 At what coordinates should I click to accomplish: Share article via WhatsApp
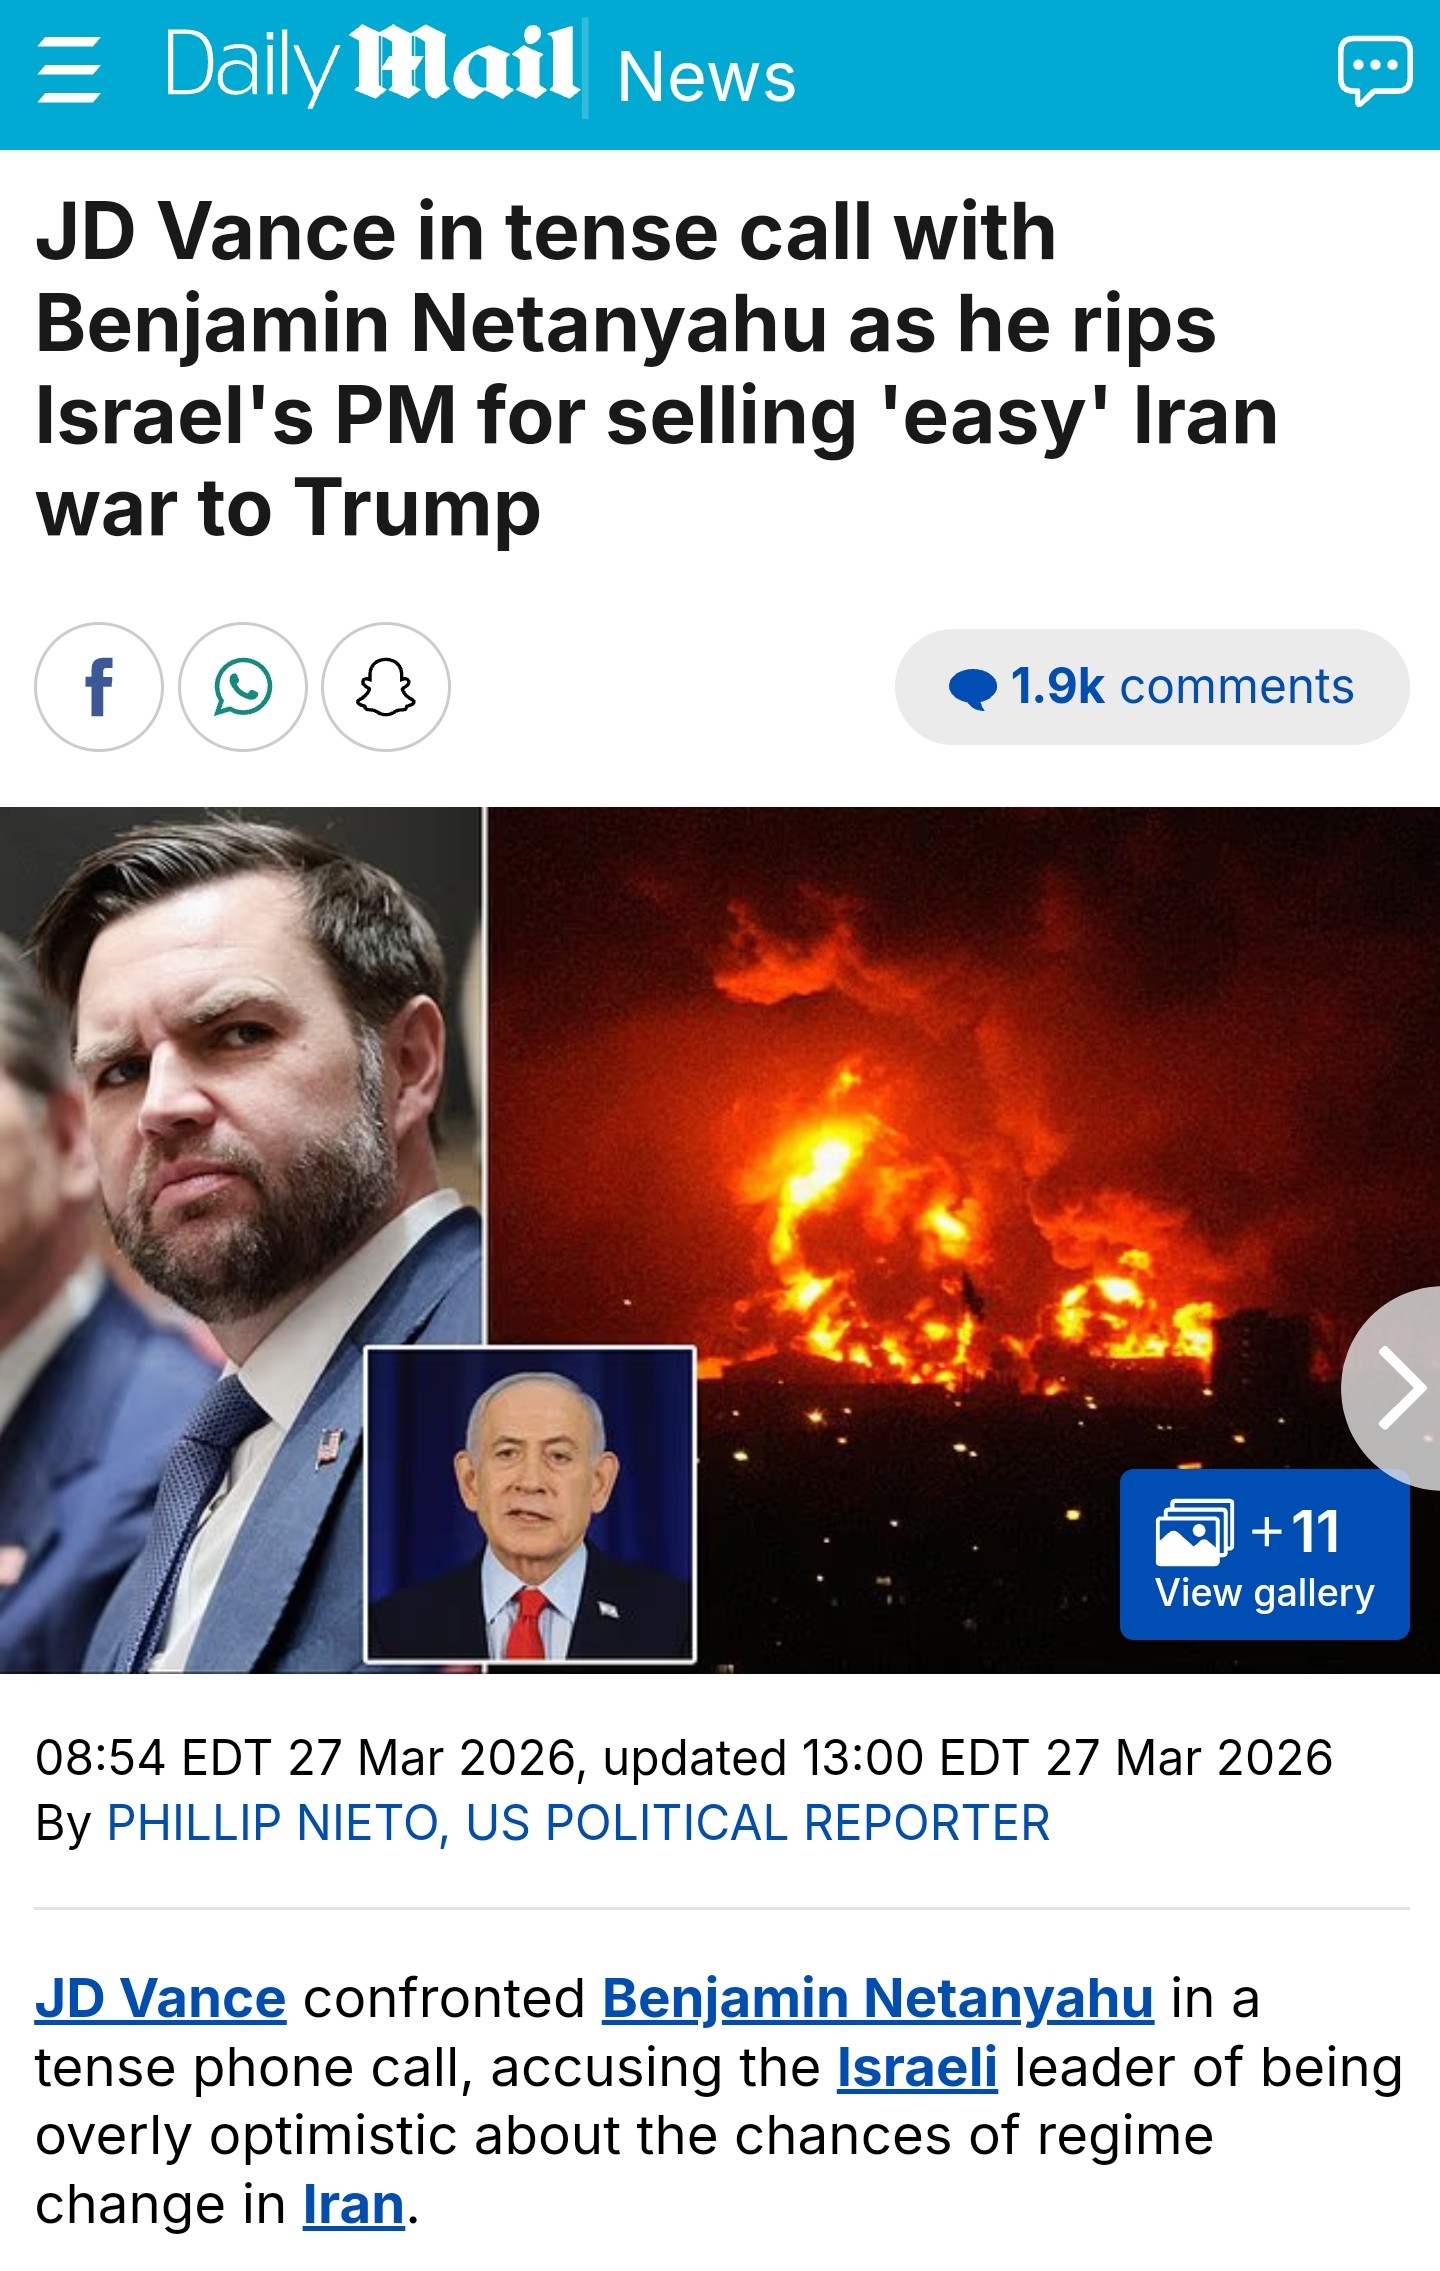pos(243,687)
